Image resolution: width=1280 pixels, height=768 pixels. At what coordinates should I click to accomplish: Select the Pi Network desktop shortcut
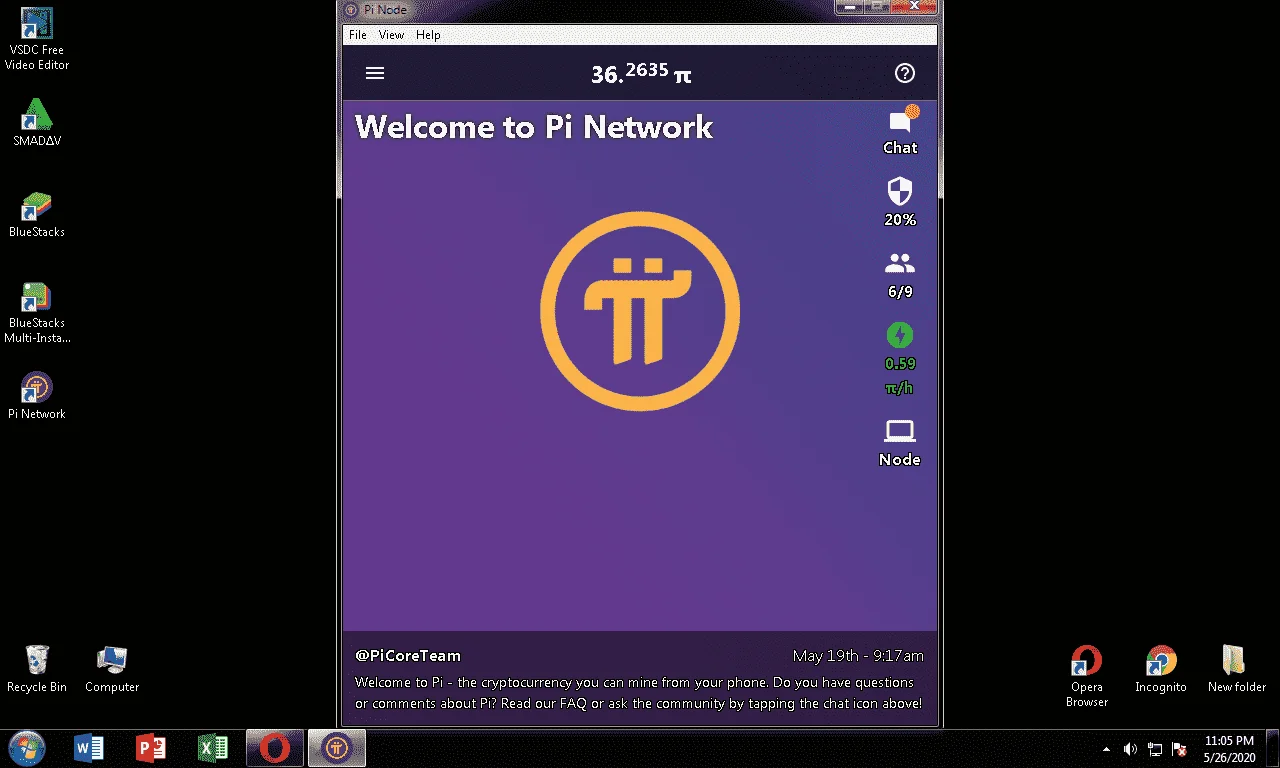(x=37, y=396)
